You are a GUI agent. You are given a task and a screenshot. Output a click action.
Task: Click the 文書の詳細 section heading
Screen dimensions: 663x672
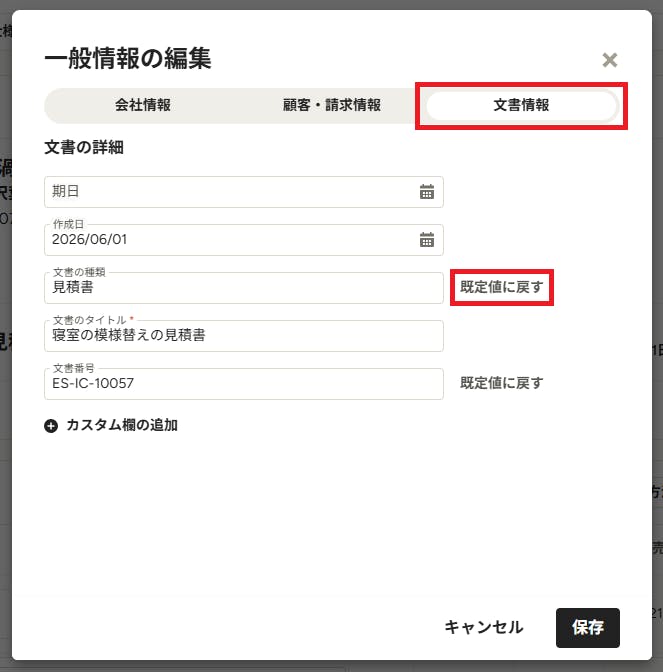84,147
